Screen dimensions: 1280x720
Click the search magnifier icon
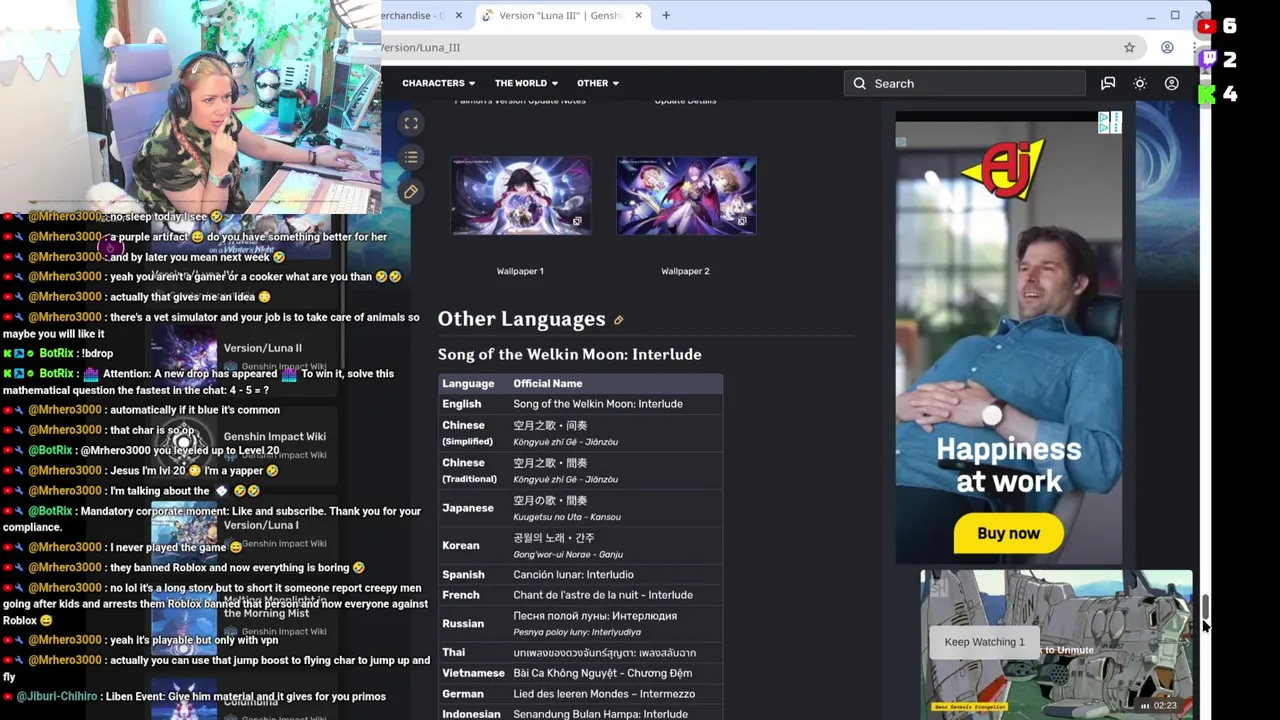point(860,83)
